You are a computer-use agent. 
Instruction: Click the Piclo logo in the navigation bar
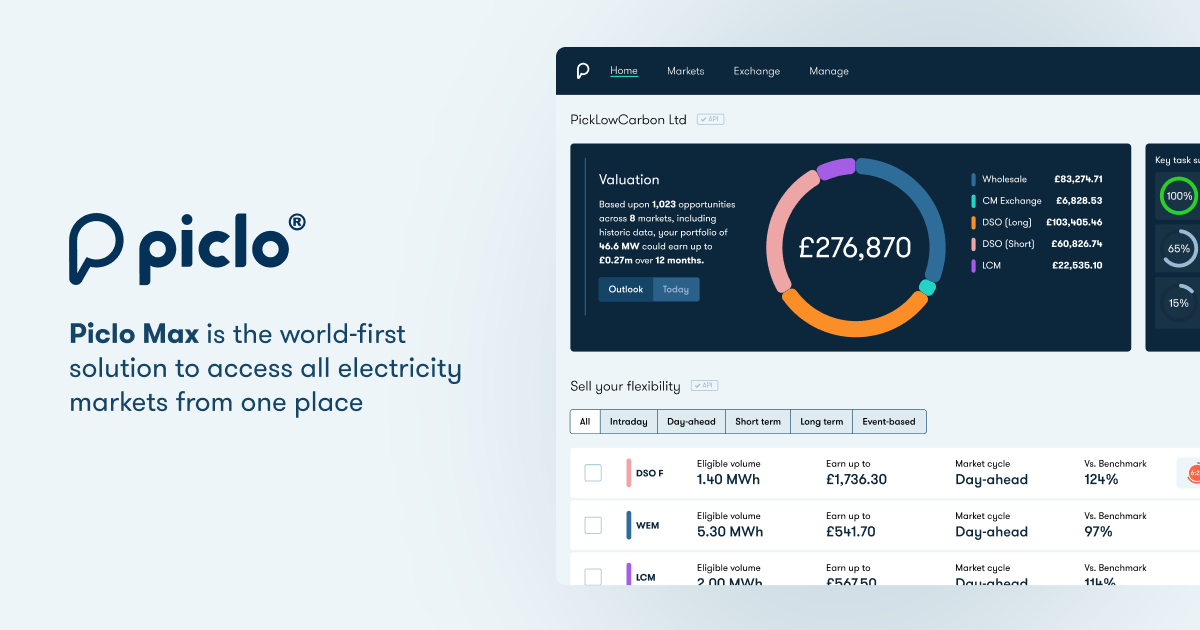click(x=585, y=70)
